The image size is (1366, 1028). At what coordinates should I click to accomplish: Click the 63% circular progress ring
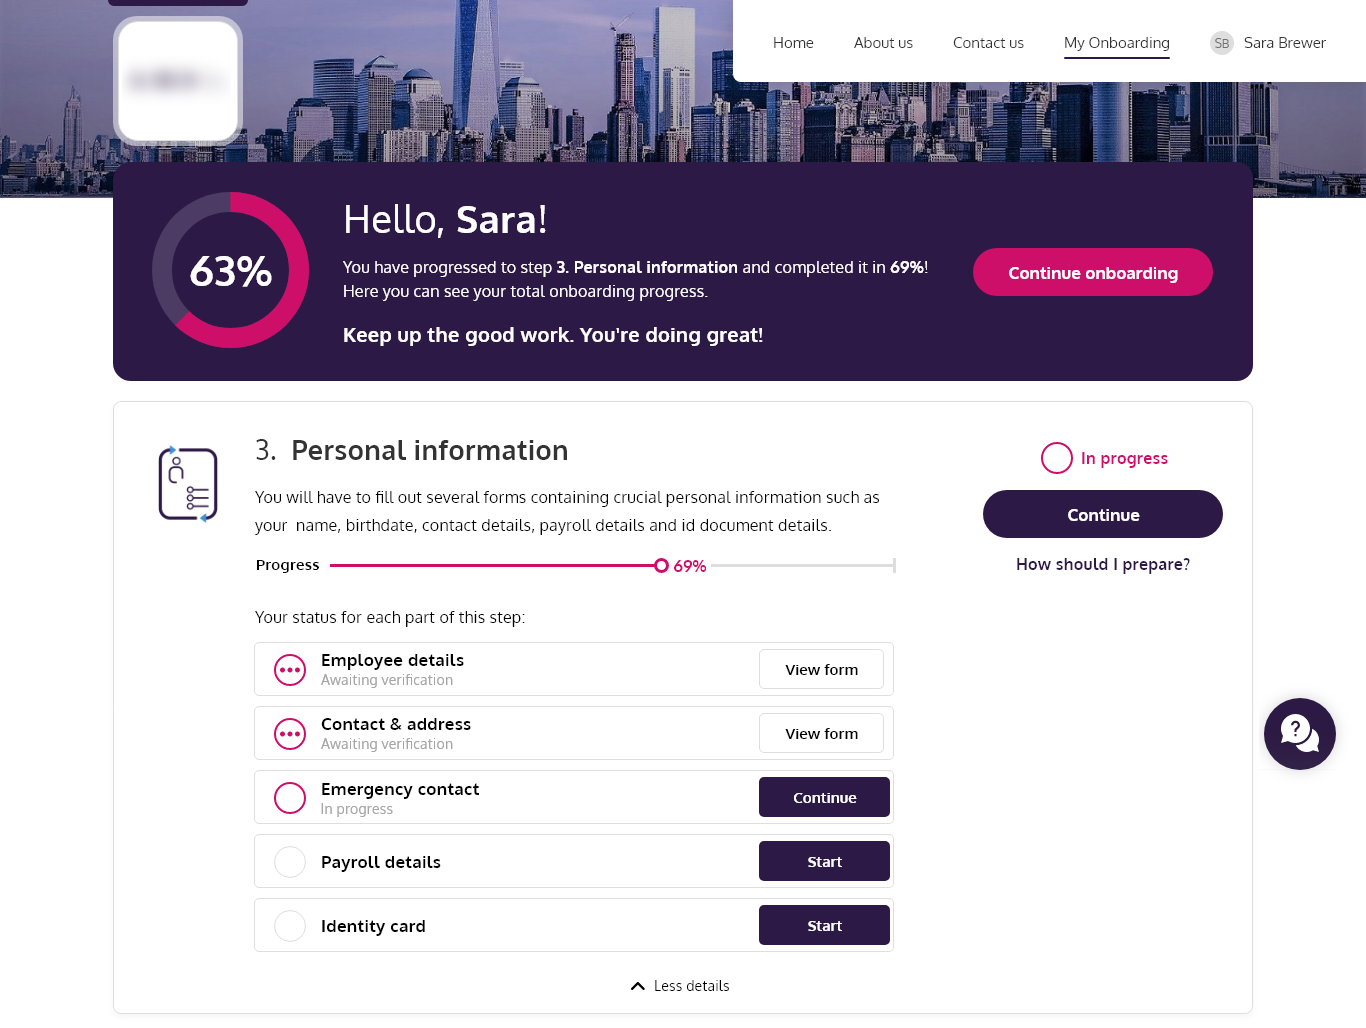click(x=231, y=270)
